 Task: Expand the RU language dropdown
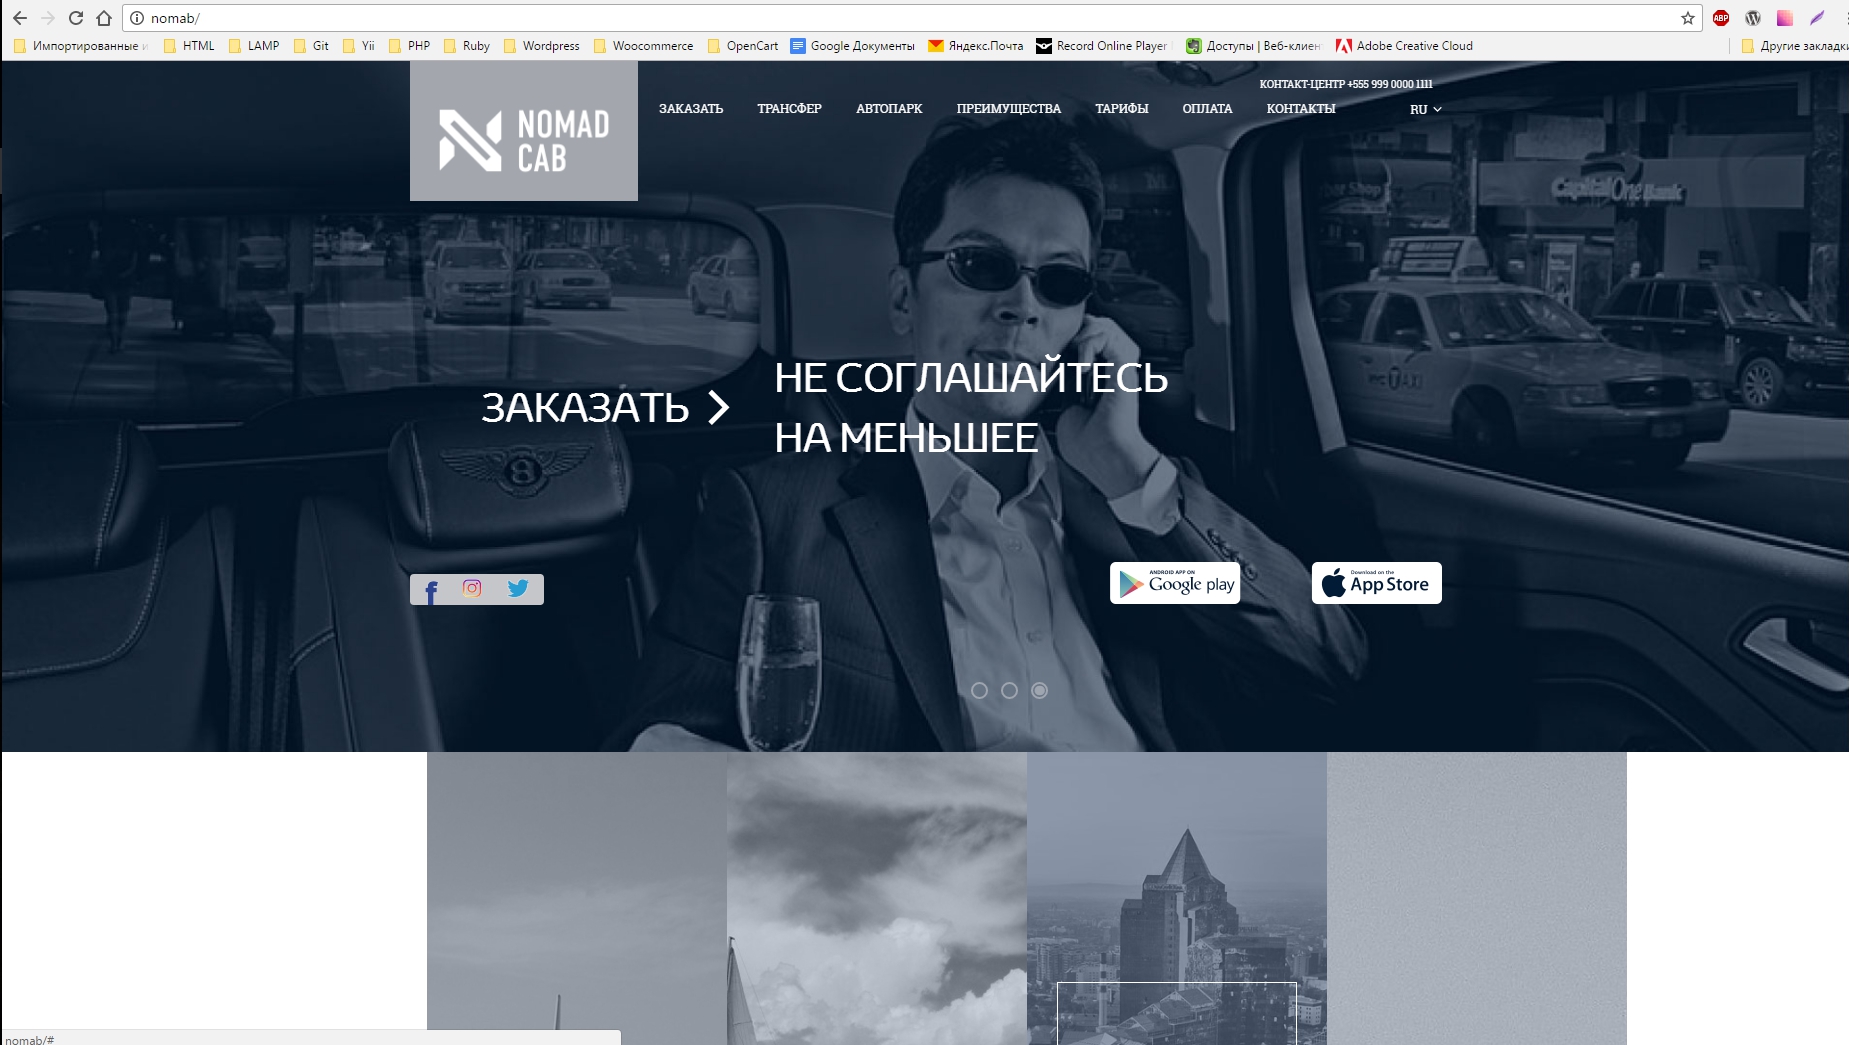point(1426,109)
